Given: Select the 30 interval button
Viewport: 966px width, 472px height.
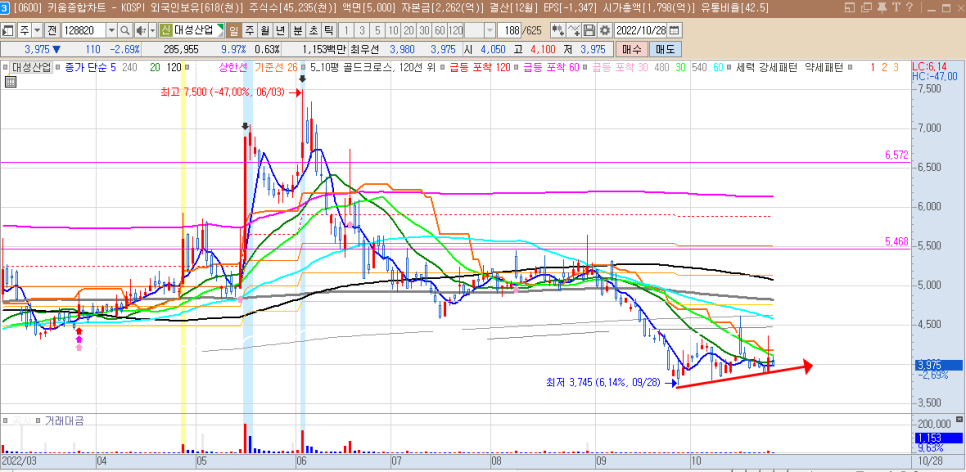Looking at the screenshot, I should (x=424, y=30).
